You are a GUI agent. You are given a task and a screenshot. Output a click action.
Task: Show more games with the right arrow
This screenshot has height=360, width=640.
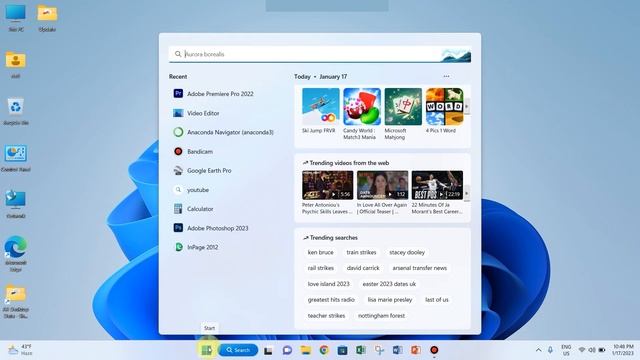click(467, 107)
